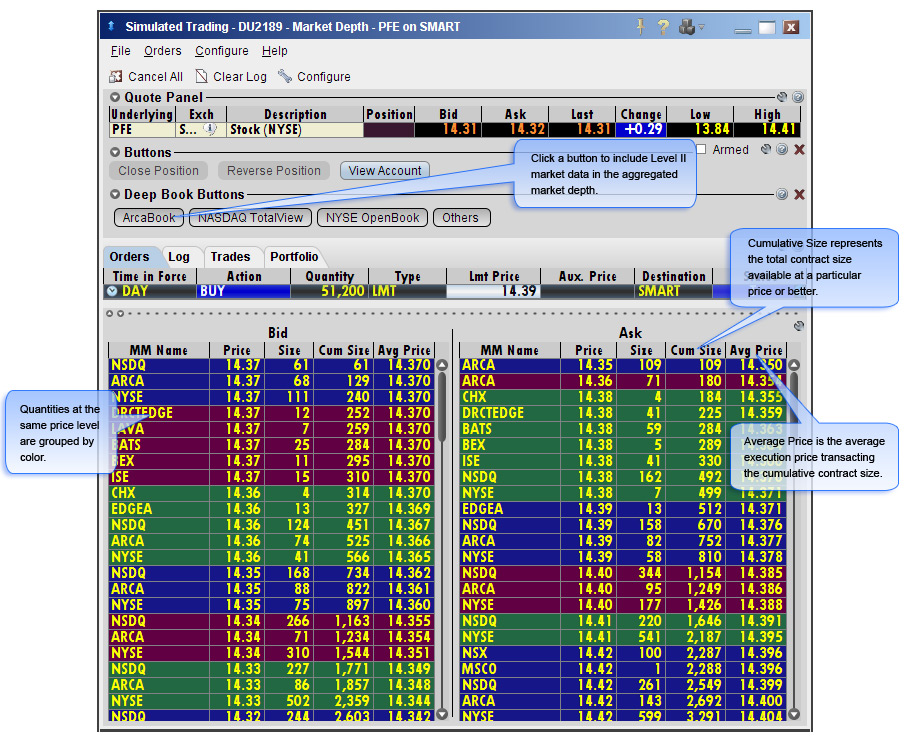910x742 pixels.
Task: Toggle NYSE OpenBook deep book data
Action: click(x=373, y=218)
